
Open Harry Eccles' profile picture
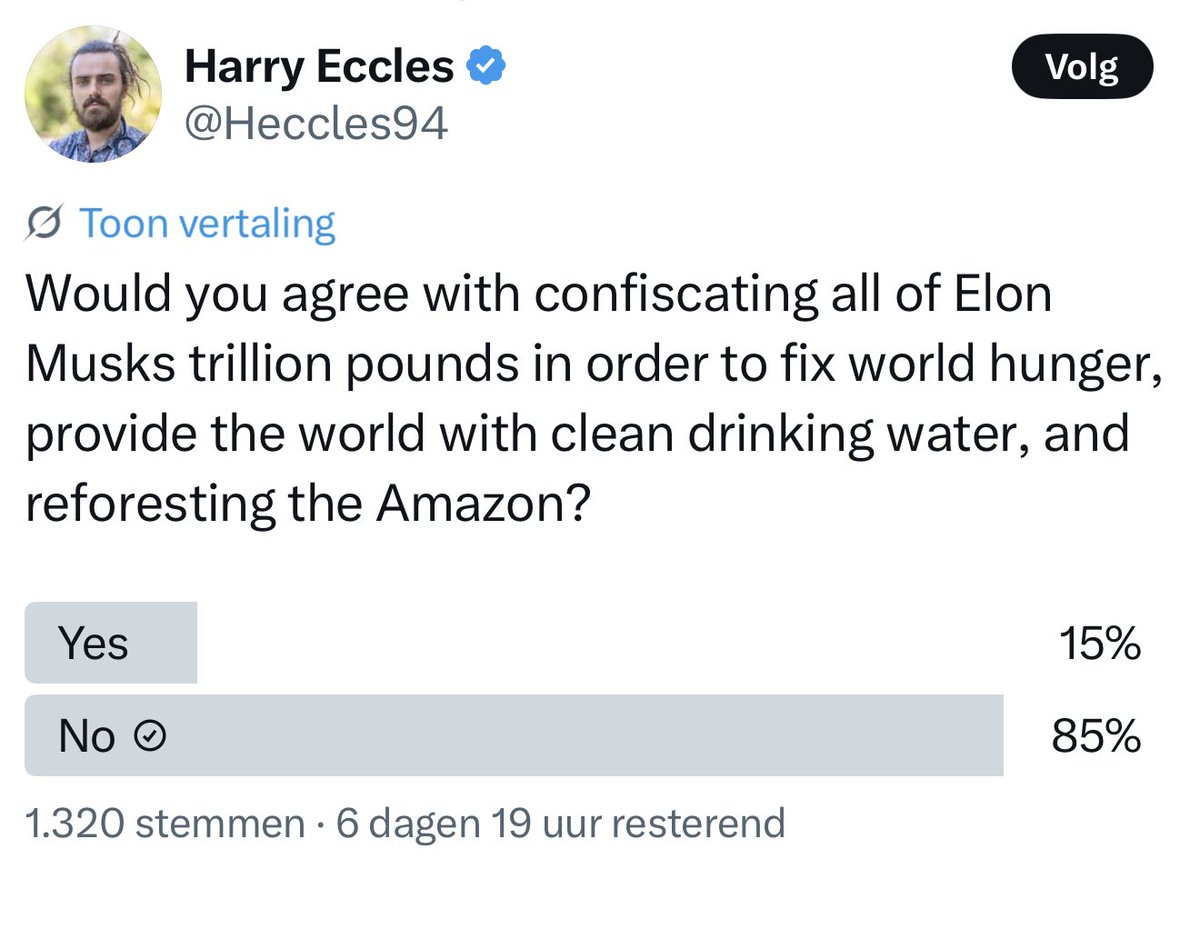pyautogui.click(x=92, y=93)
